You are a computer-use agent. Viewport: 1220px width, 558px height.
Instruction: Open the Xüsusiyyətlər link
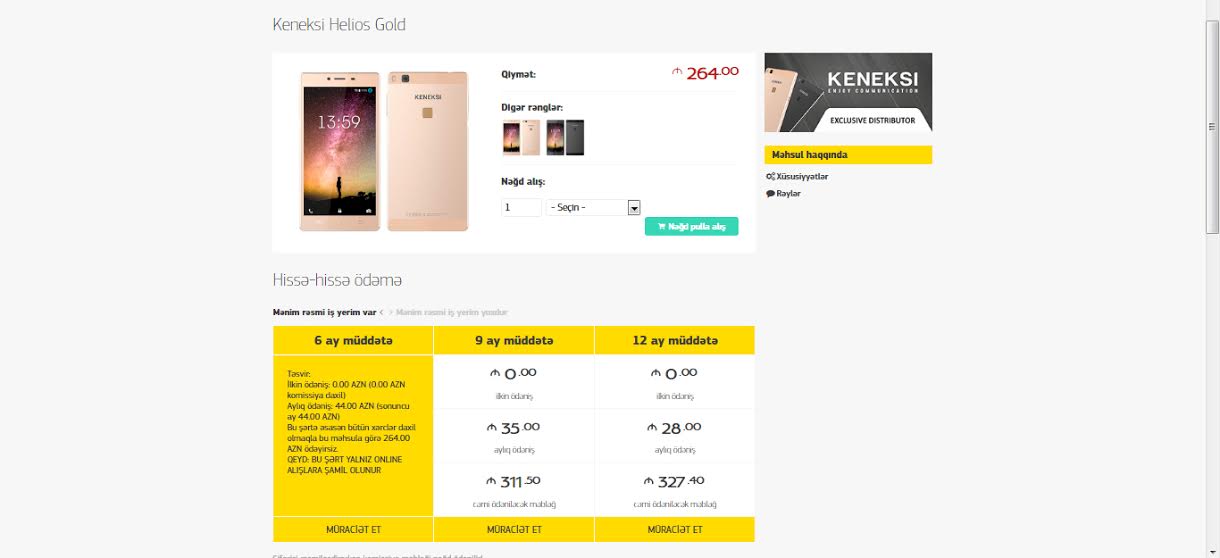(802, 177)
